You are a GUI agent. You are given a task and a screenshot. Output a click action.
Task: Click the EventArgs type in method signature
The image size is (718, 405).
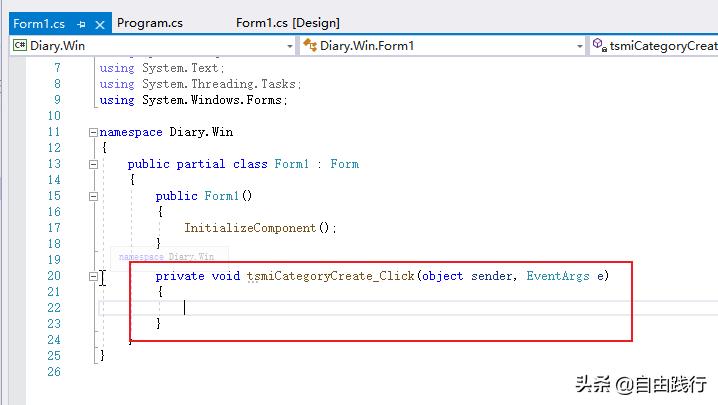click(557, 276)
